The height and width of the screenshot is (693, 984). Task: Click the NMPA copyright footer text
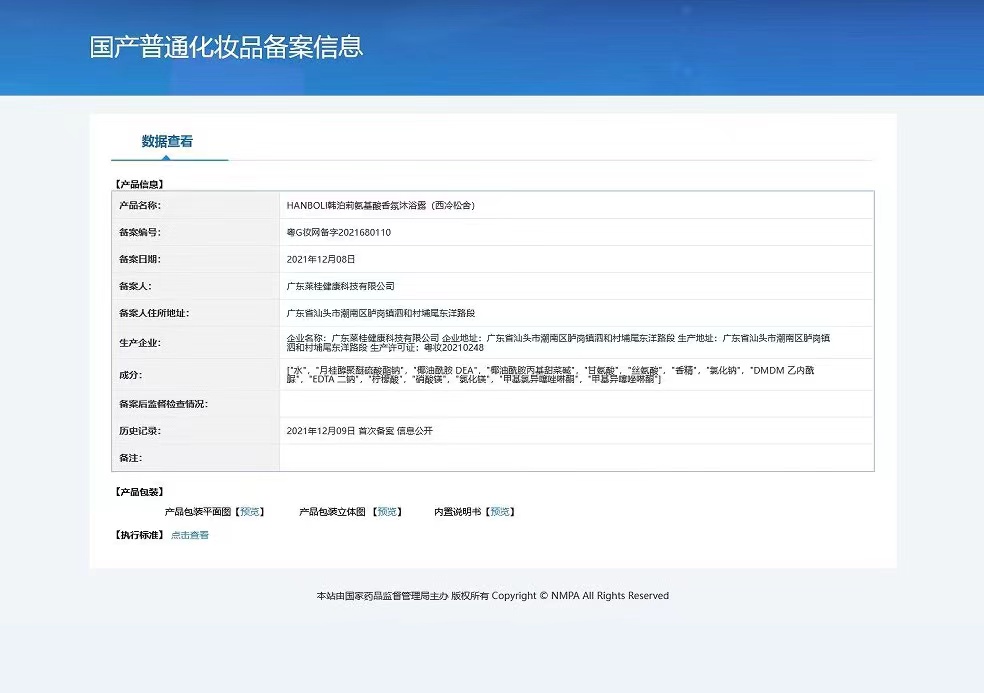click(492, 596)
